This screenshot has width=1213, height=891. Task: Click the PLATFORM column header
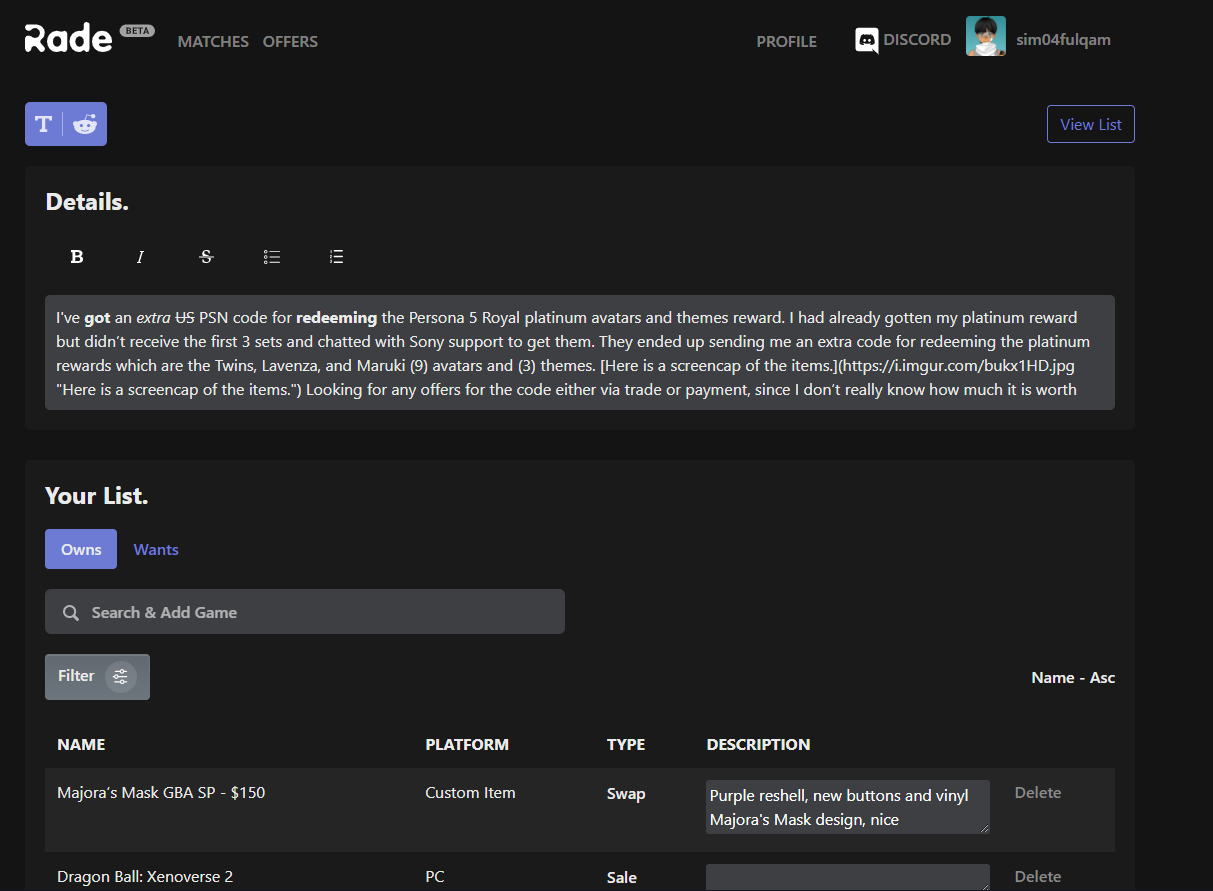(467, 744)
